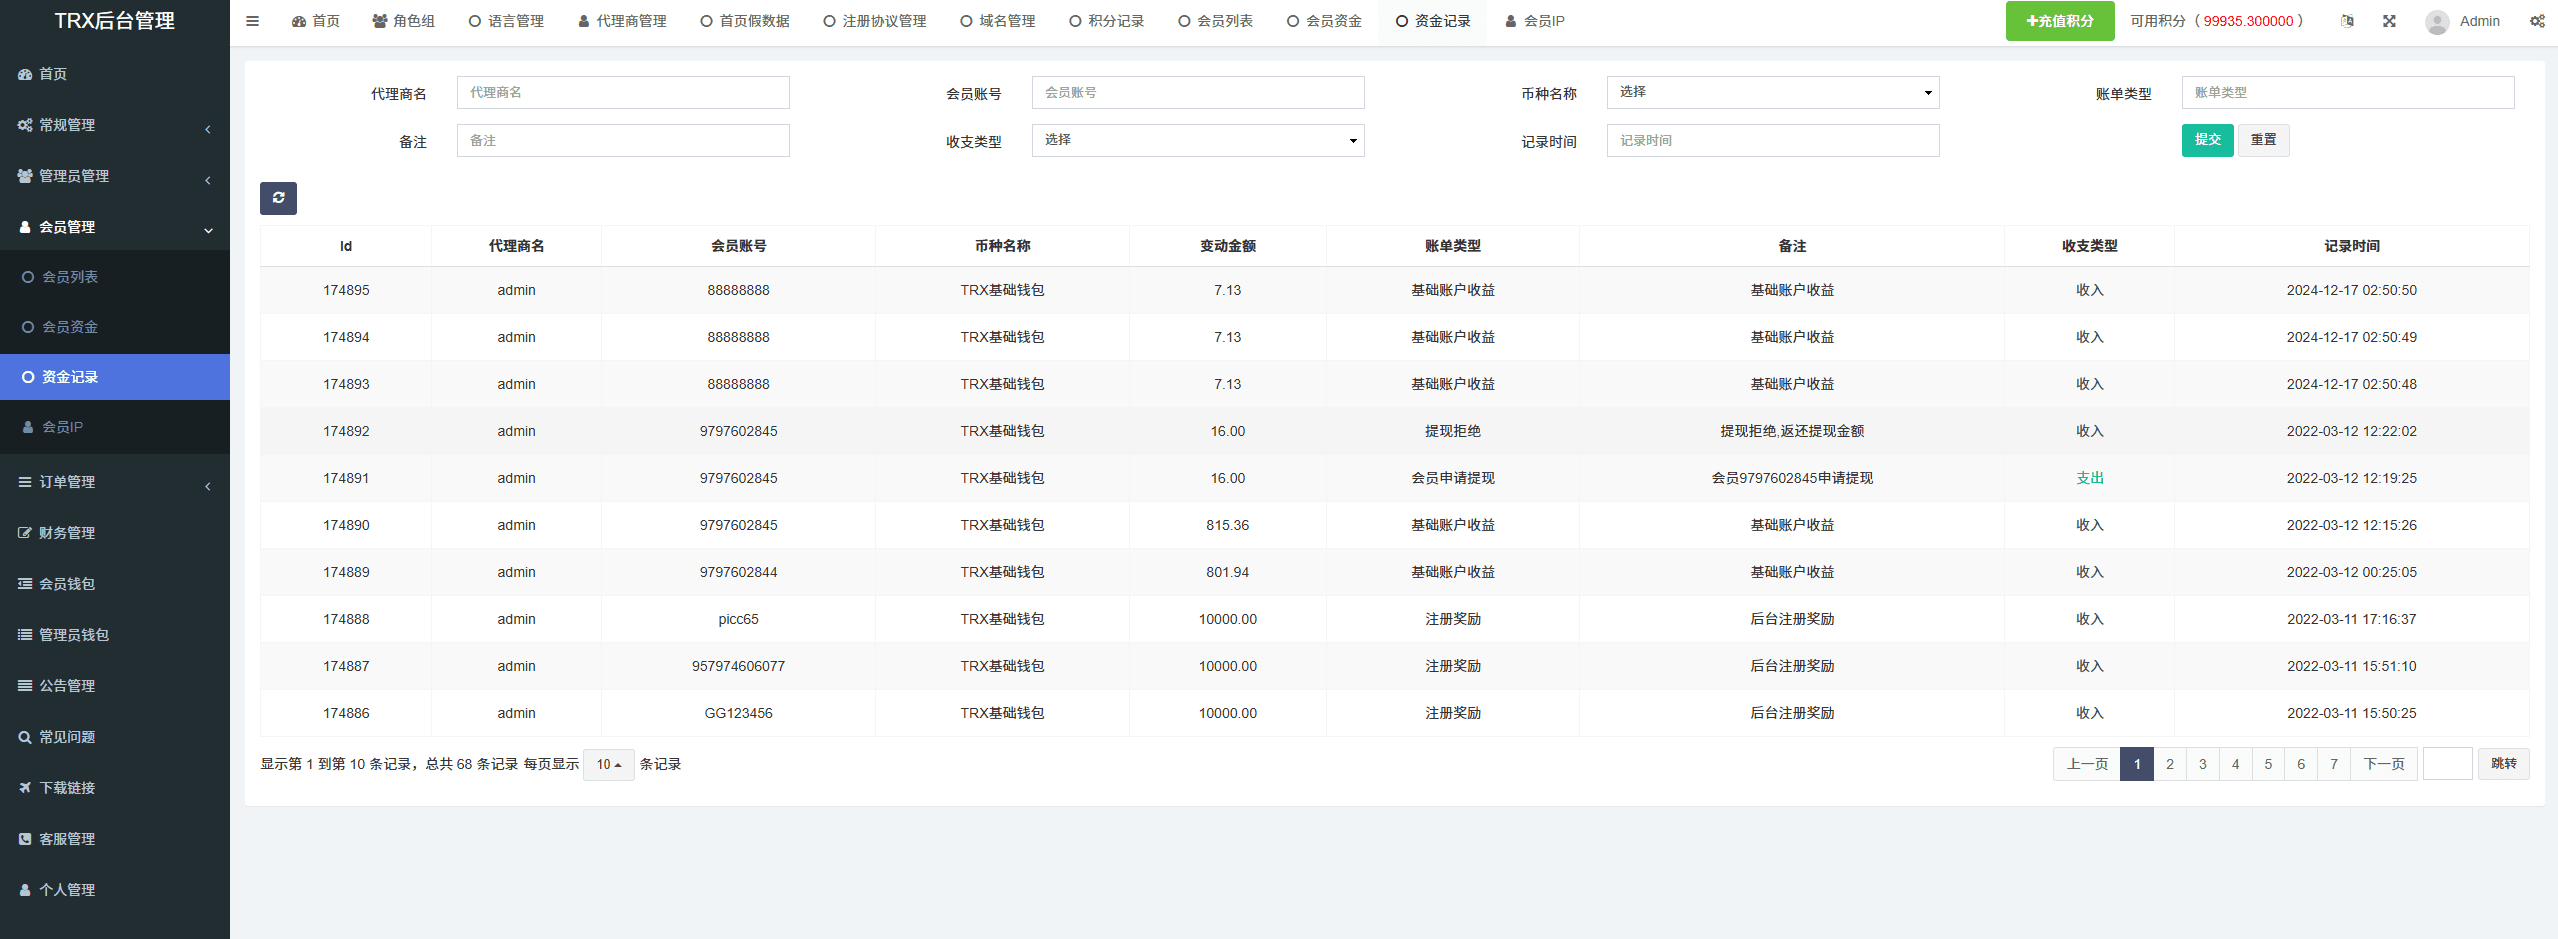
Task: Open 首页 dashboard in the sidebar
Action: pyautogui.click(x=115, y=74)
